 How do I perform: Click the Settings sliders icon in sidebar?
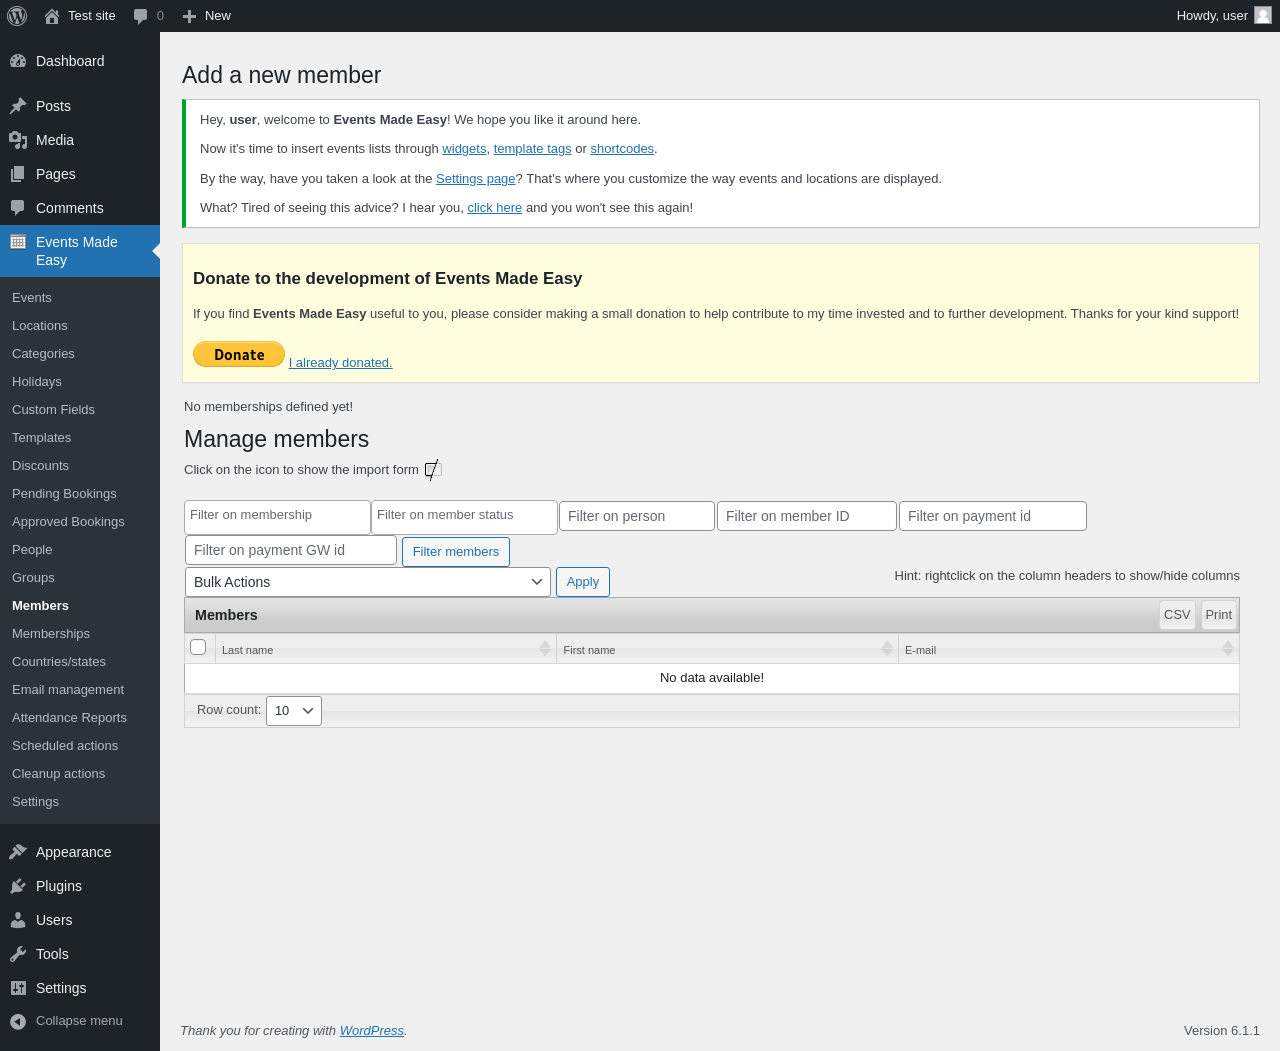[18, 988]
